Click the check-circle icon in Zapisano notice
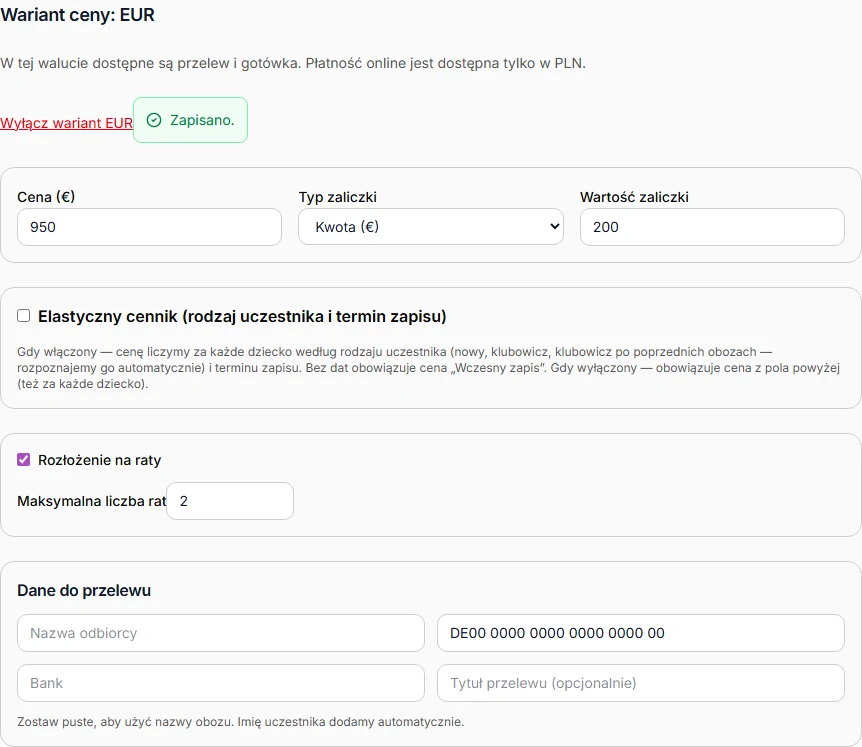 click(154, 120)
